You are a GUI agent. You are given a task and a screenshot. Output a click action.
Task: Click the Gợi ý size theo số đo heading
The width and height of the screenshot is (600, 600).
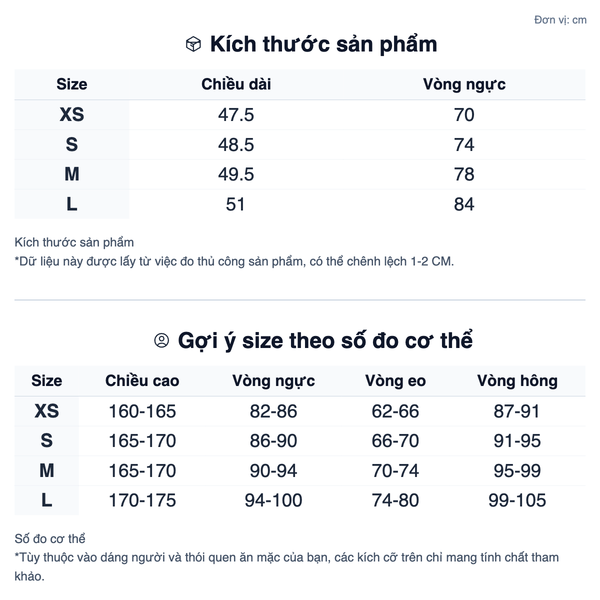coord(325,340)
